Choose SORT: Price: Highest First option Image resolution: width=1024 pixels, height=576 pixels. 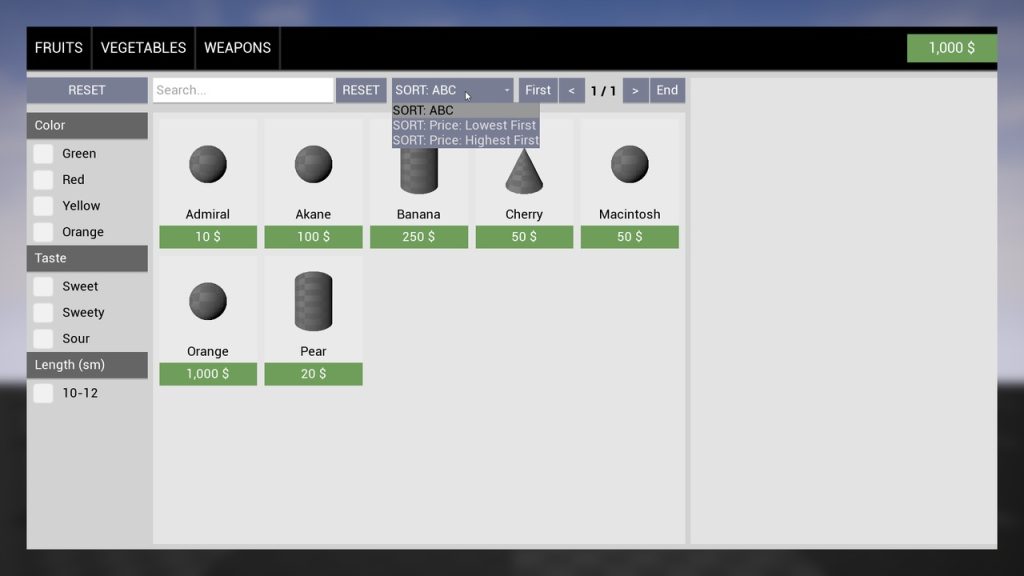click(x=465, y=141)
